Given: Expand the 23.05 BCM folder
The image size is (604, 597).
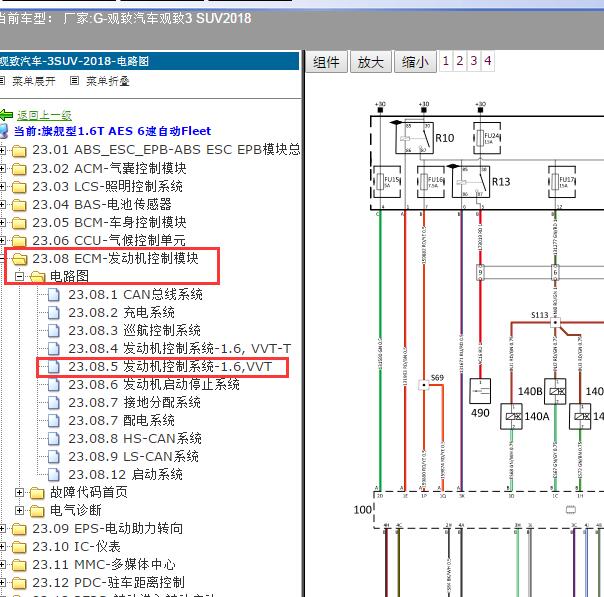Looking at the screenshot, I should [2, 222].
